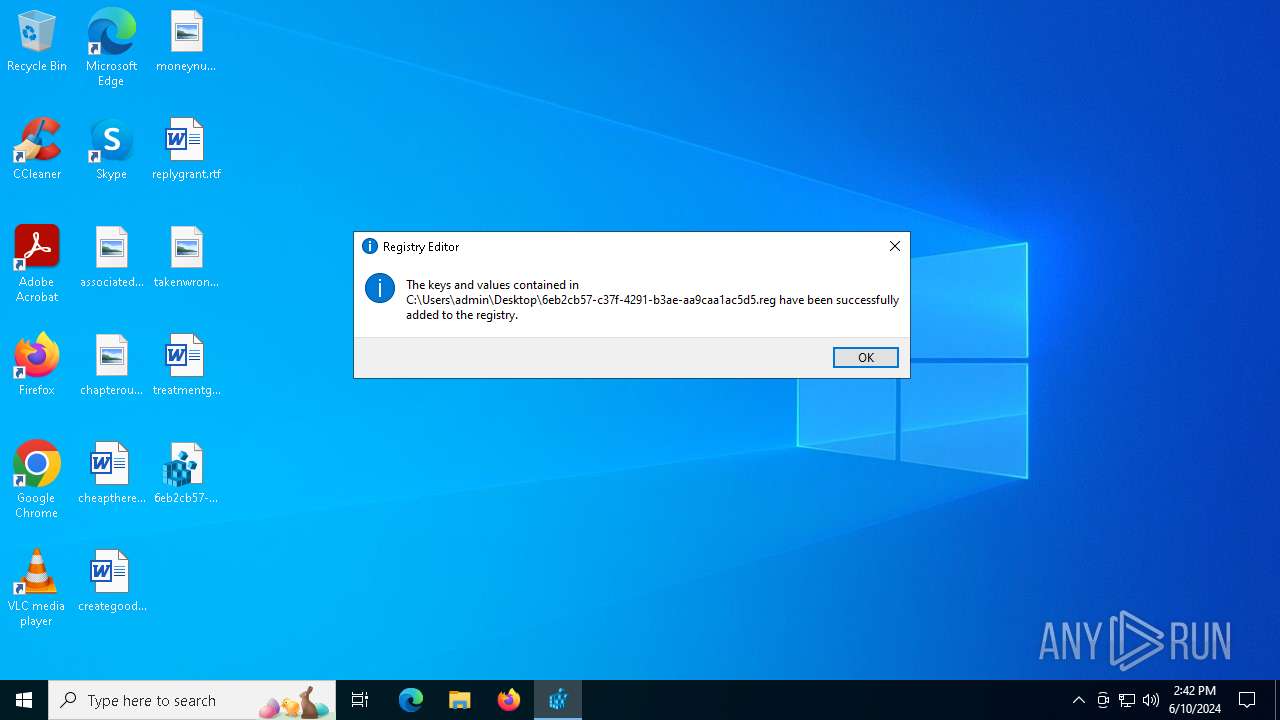Select the Adobe Acrobat desktop shortcut
Image resolution: width=1280 pixels, height=720 pixels.
[x=37, y=264]
